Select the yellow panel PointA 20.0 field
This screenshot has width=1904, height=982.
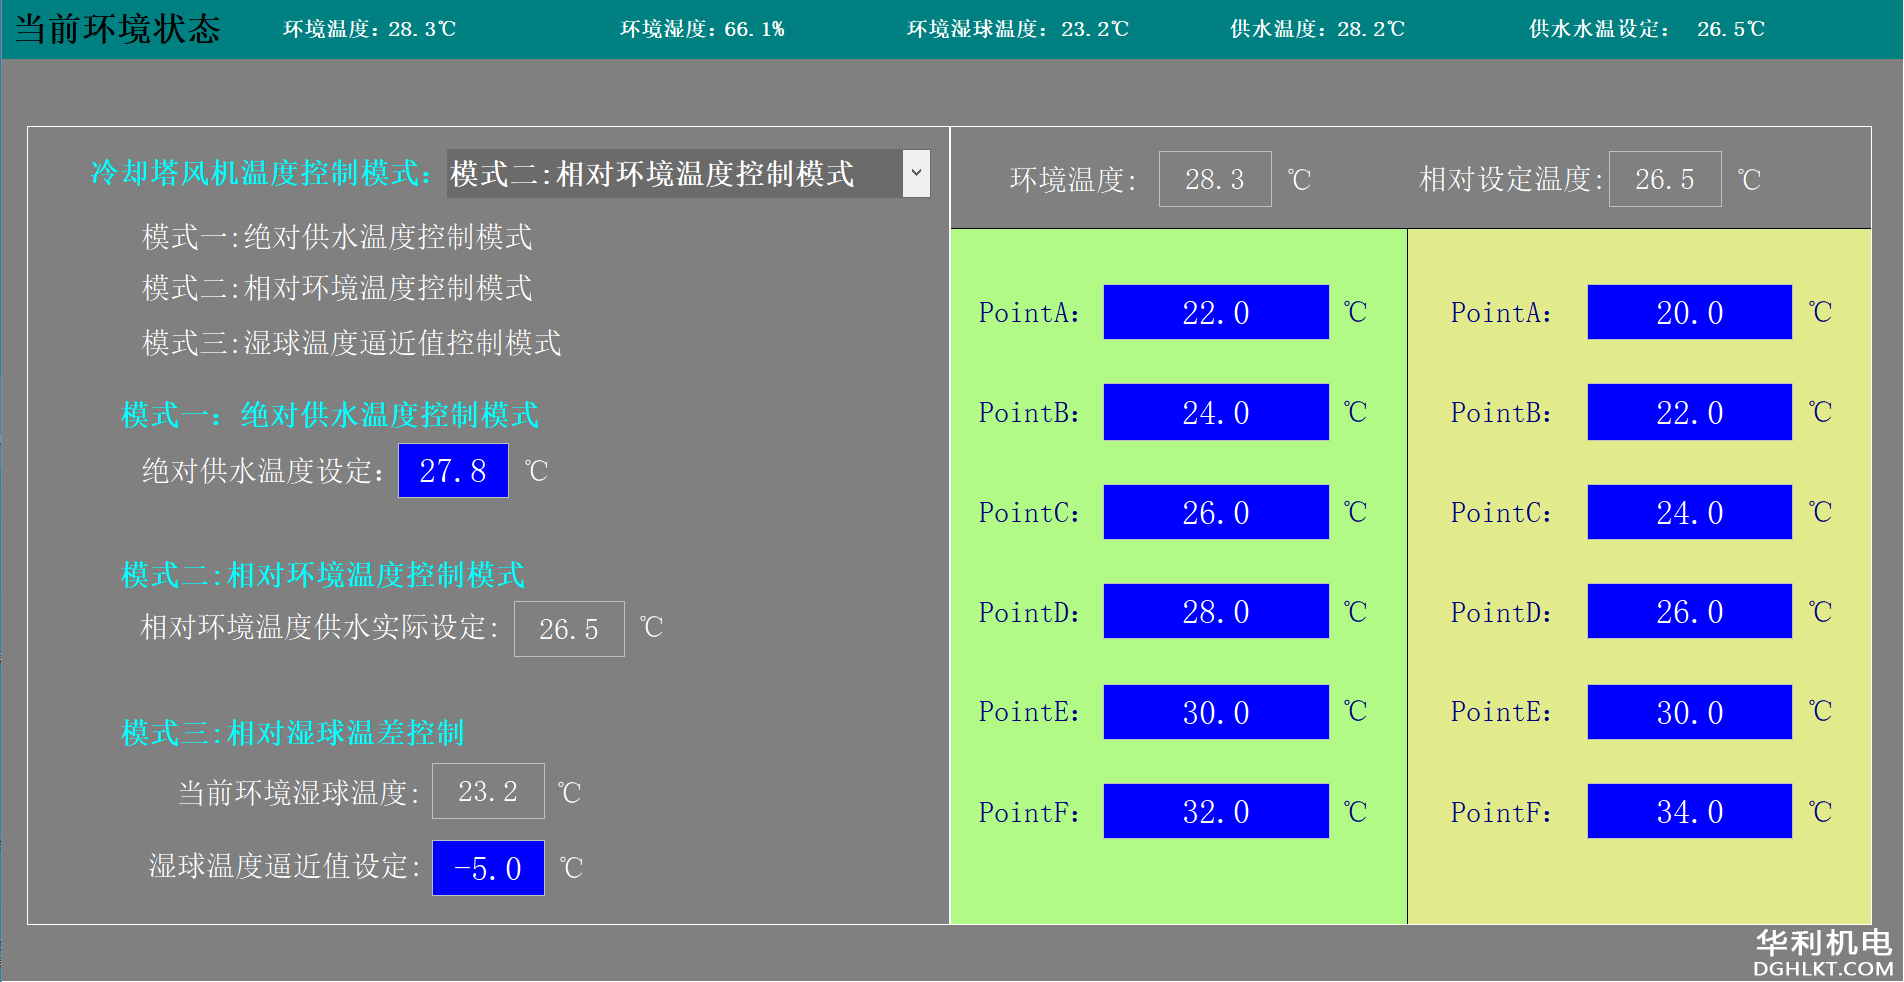1689,312
